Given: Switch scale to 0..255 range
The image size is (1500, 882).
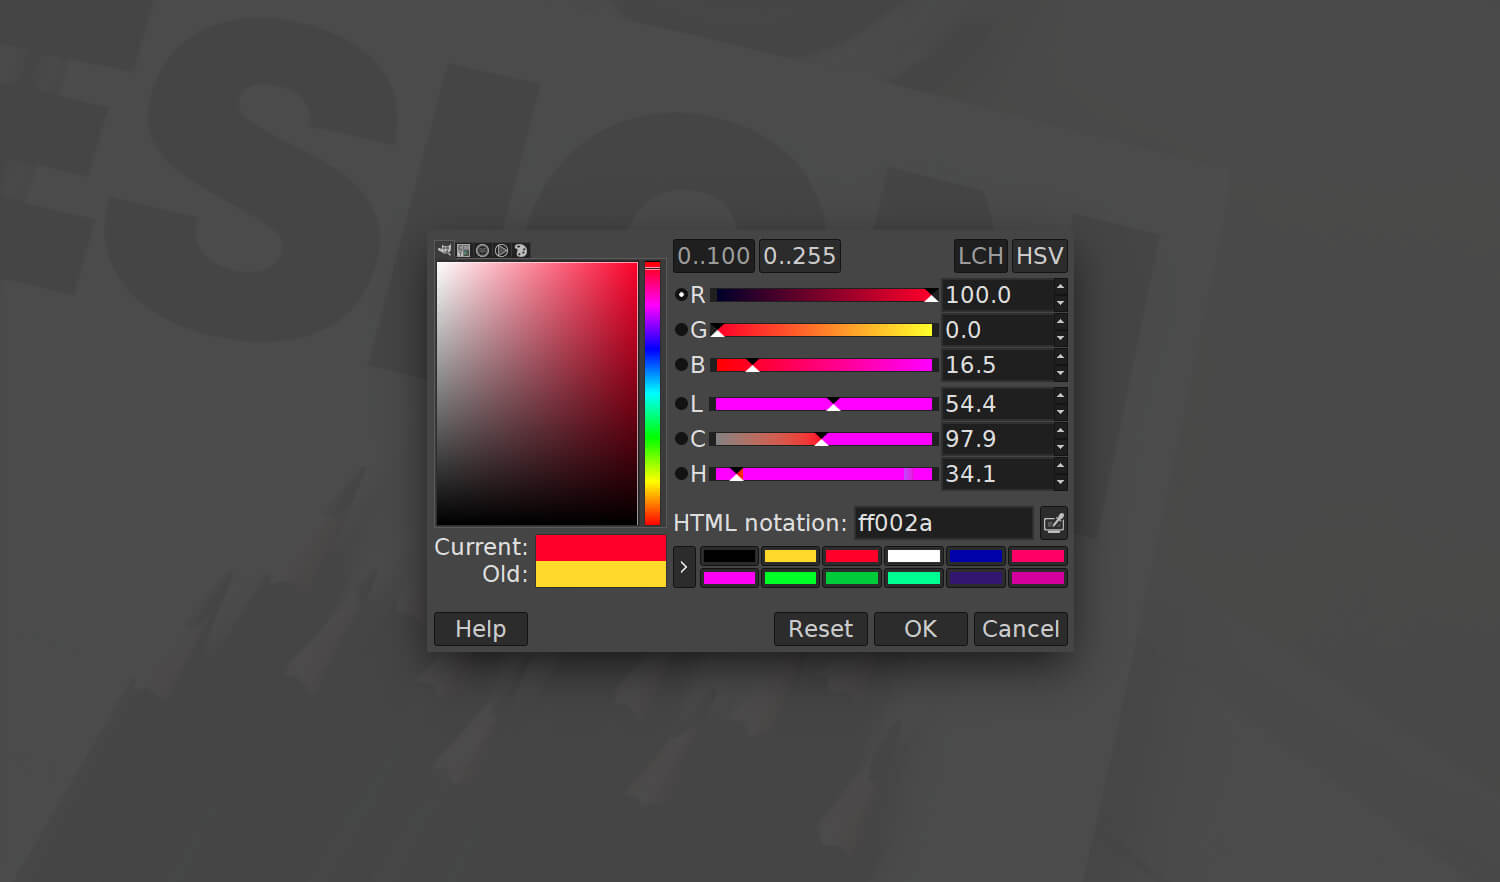Looking at the screenshot, I should pyautogui.click(x=800, y=256).
